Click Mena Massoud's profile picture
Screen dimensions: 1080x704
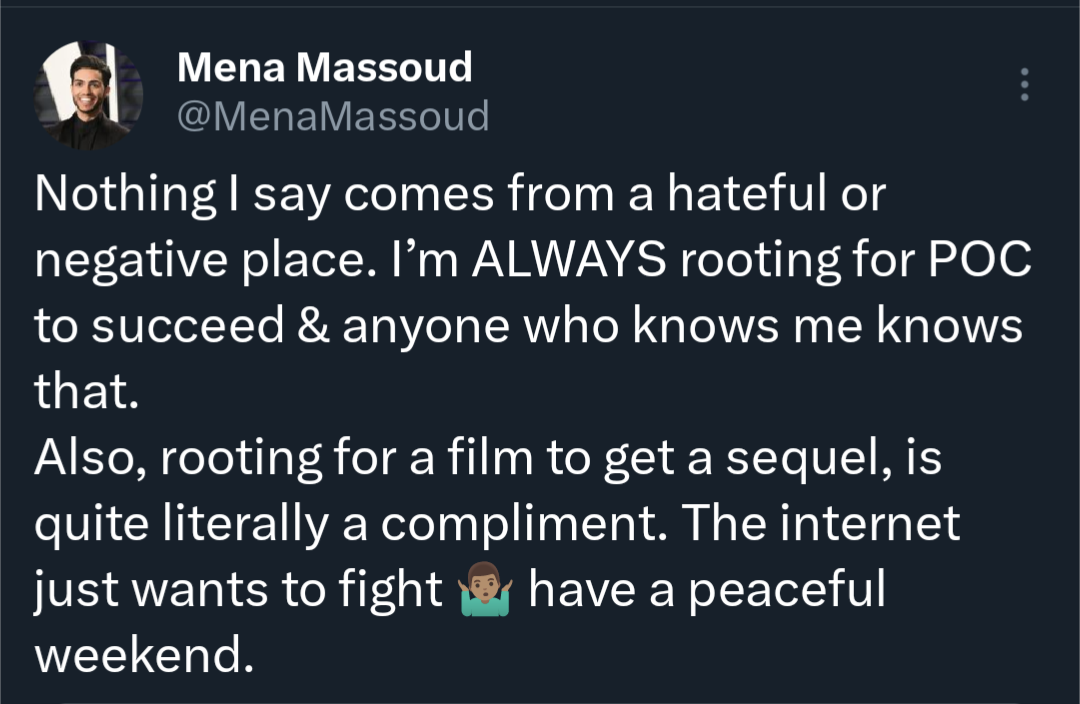[89, 96]
